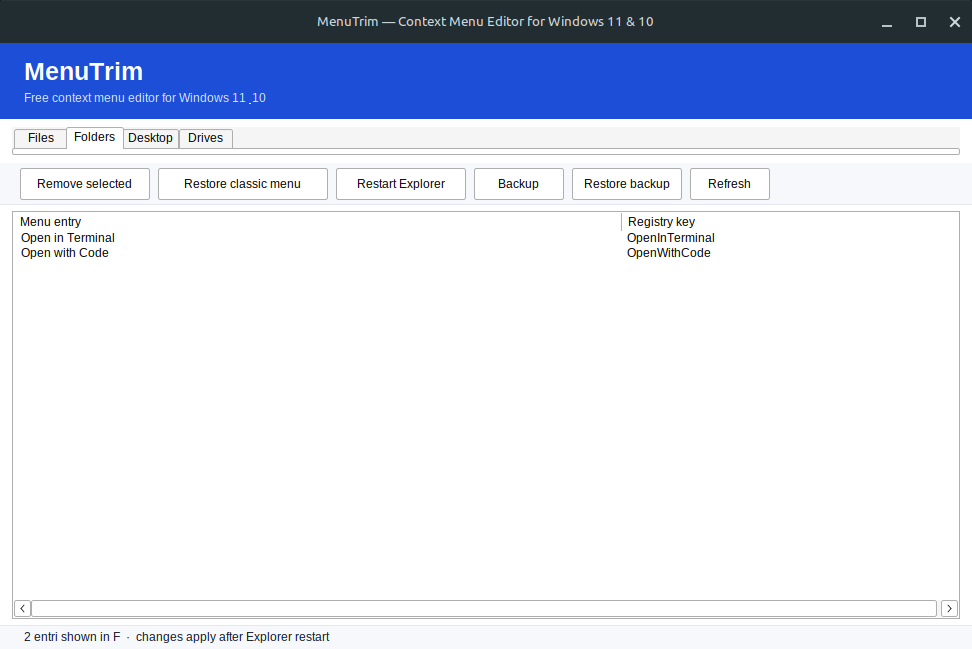Click Restore classic menu
Screen dimensions: 972x649
point(242,183)
